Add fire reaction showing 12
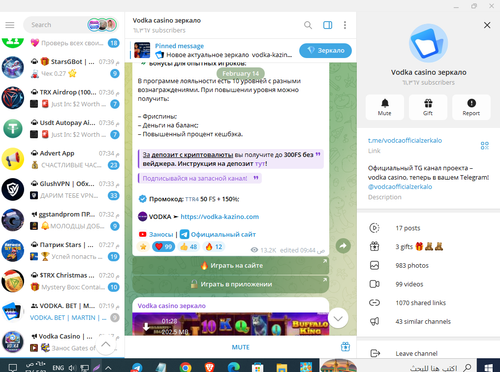Screen dimensions: 500x372 [x=214, y=247]
